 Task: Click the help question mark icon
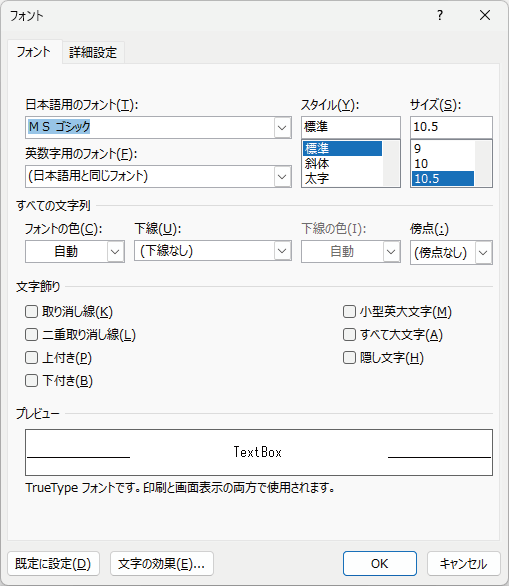coord(440,15)
